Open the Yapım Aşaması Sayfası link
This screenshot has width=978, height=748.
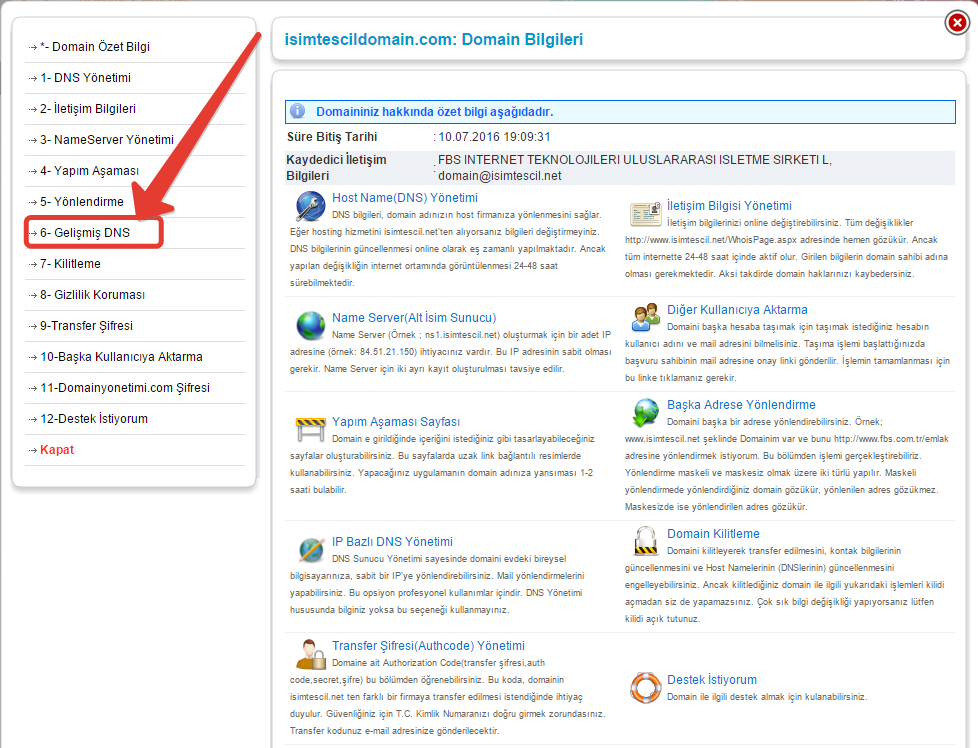pyautogui.click(x=396, y=422)
